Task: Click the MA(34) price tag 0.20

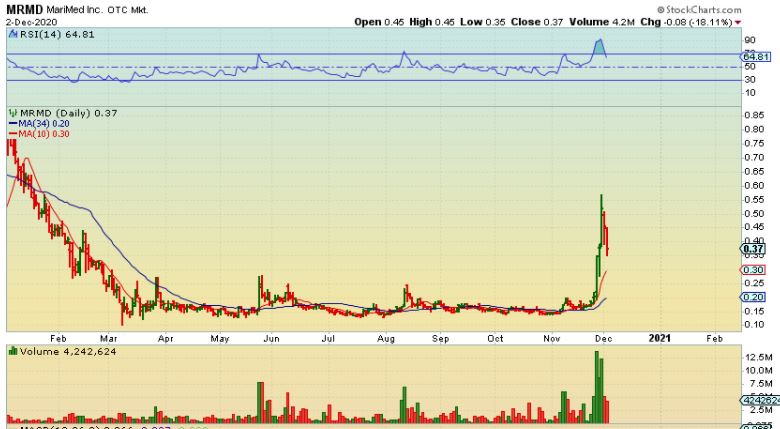Action: 754,297
